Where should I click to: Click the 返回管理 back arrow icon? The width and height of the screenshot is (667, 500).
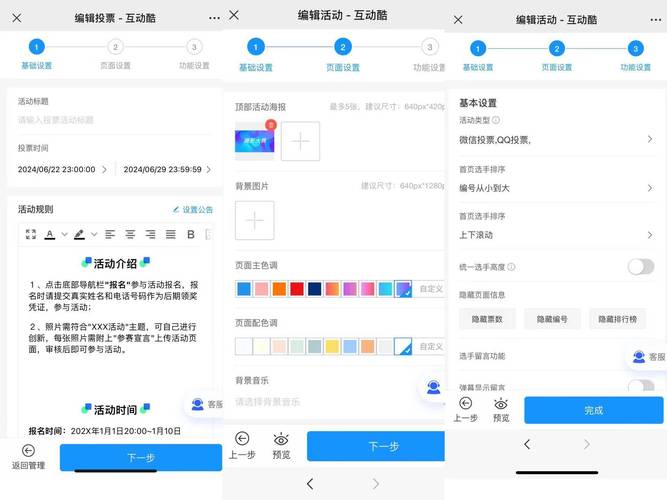coord(28,450)
